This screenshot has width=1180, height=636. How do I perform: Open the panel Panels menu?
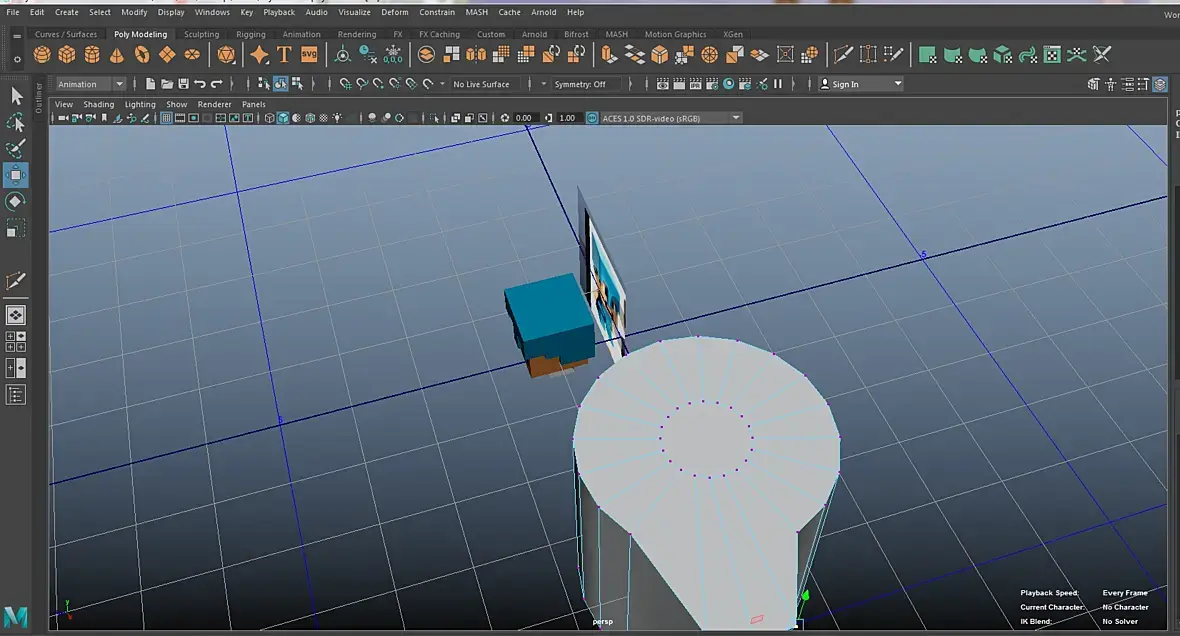[x=254, y=105]
